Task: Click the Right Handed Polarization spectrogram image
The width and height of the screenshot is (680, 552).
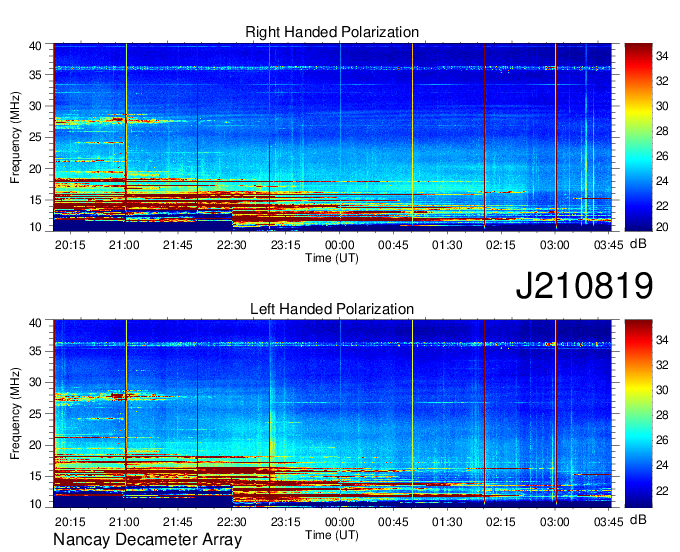Action: coord(332,137)
